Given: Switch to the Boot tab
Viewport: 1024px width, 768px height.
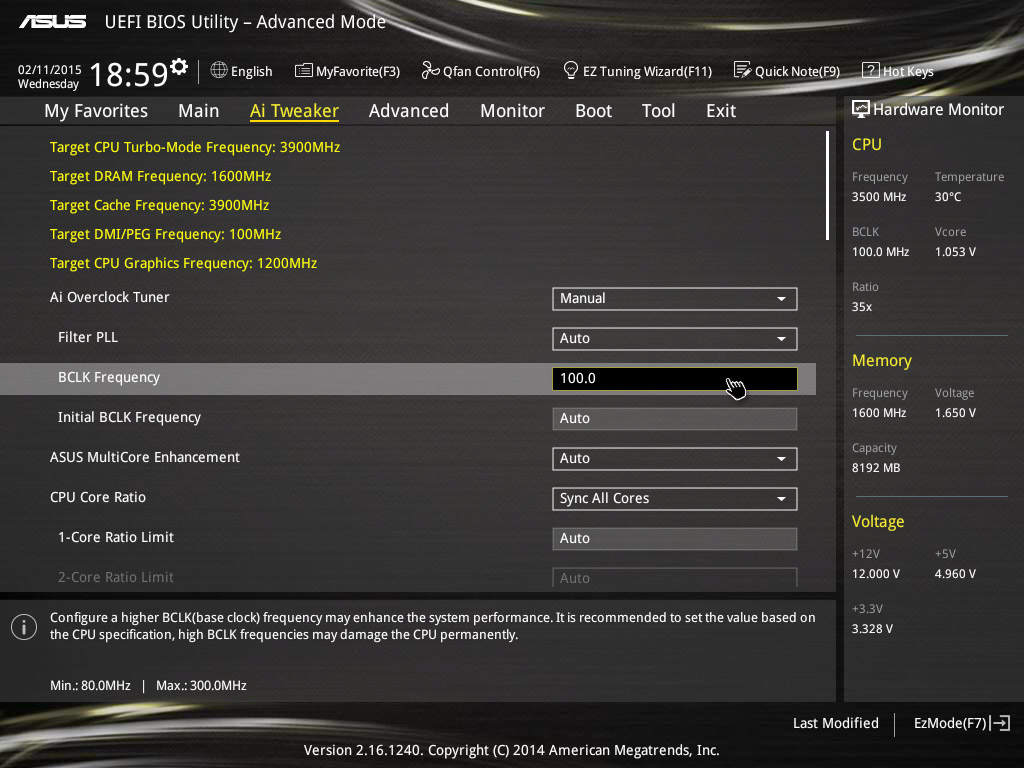Looking at the screenshot, I should tap(593, 111).
